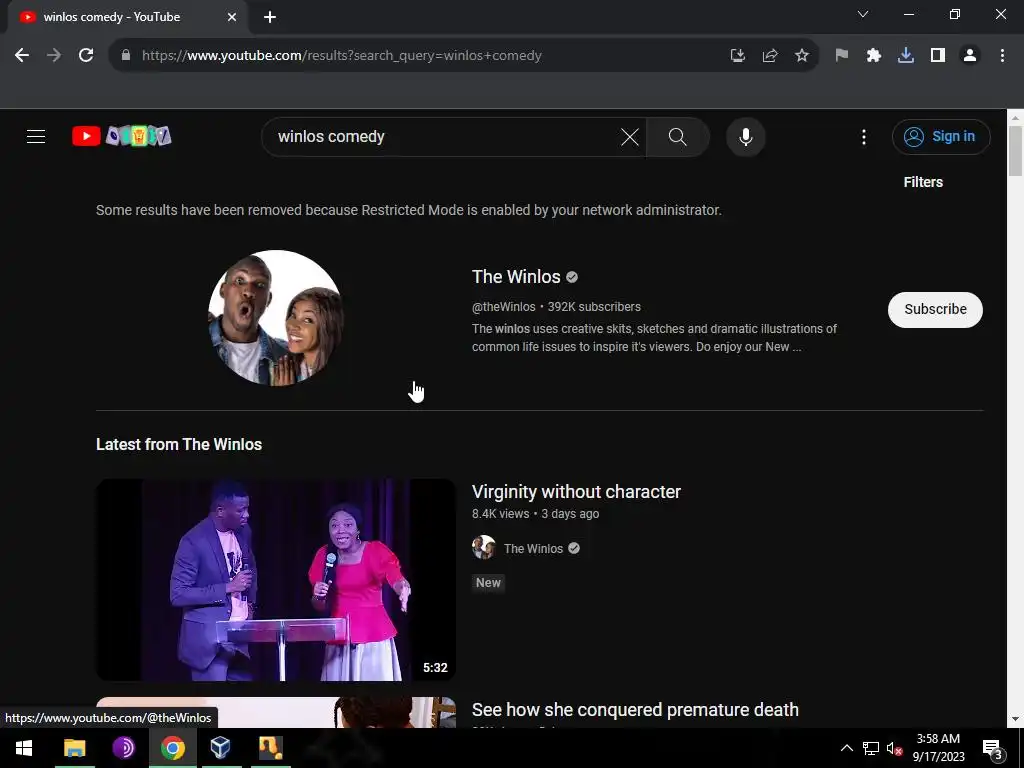
Task: Switch to Chrome on the taskbar
Action: click(172, 748)
